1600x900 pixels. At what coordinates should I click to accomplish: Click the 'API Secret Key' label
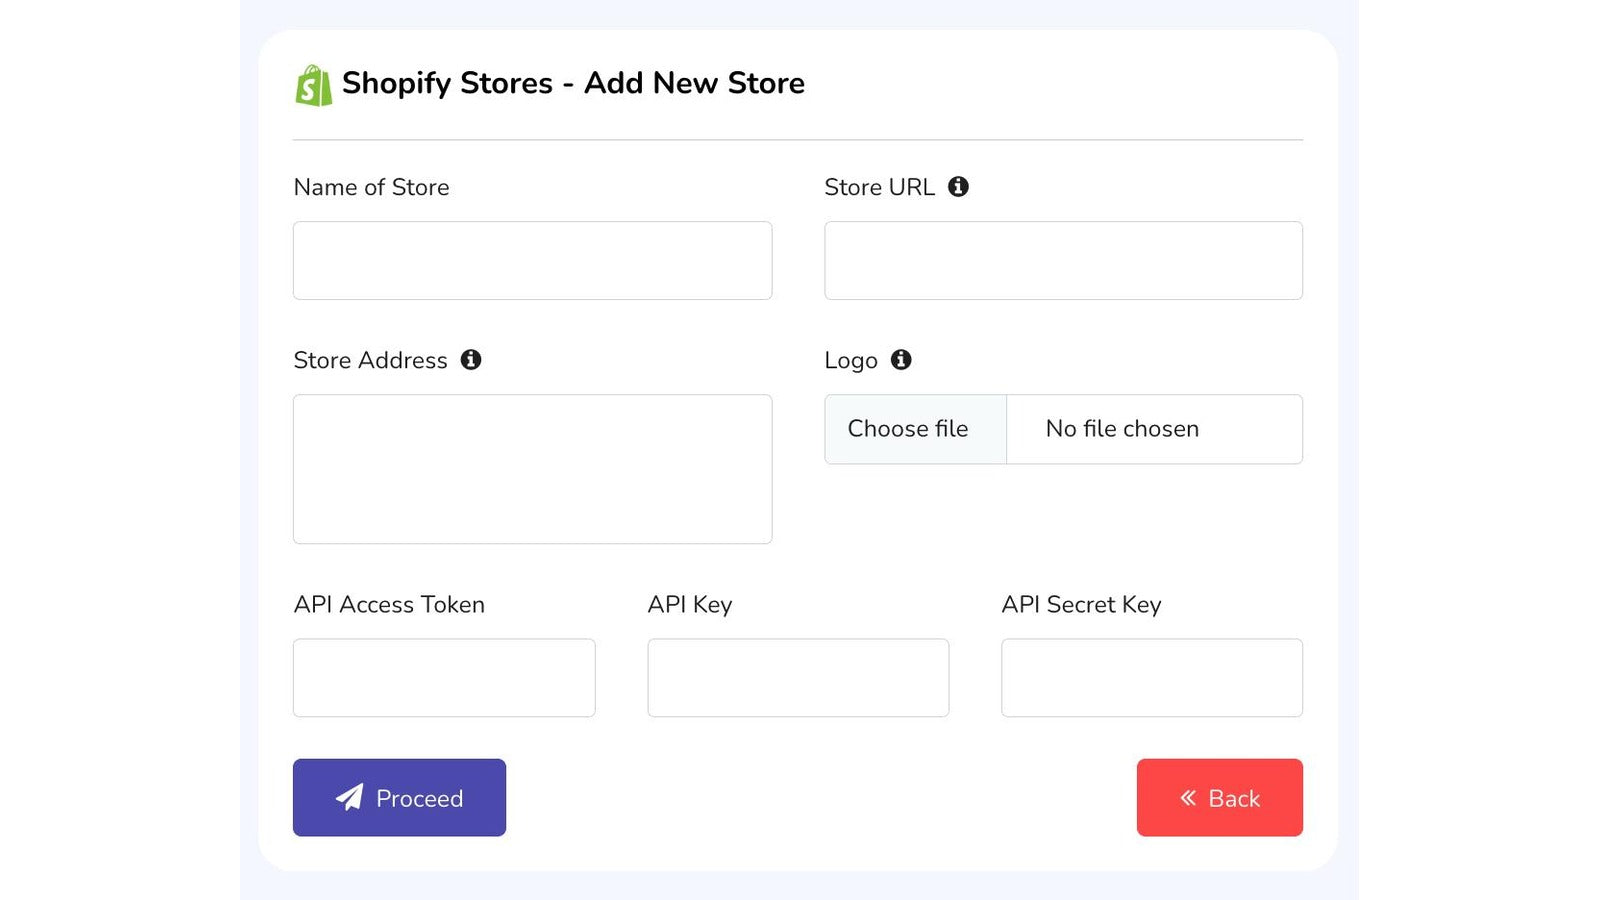click(x=1081, y=605)
